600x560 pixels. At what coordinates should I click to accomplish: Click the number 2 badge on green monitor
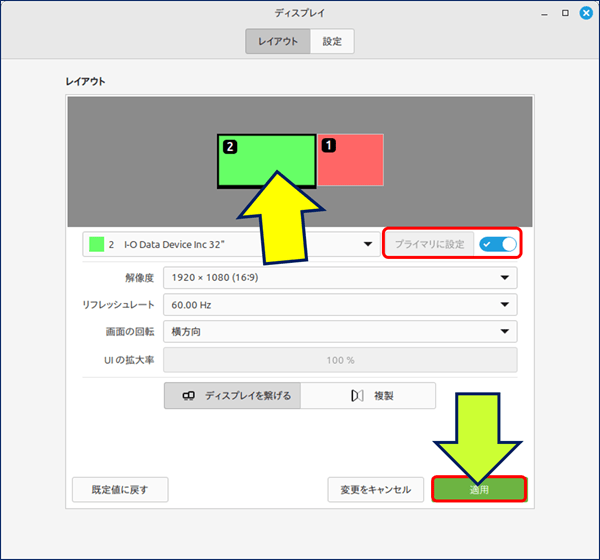(x=230, y=147)
